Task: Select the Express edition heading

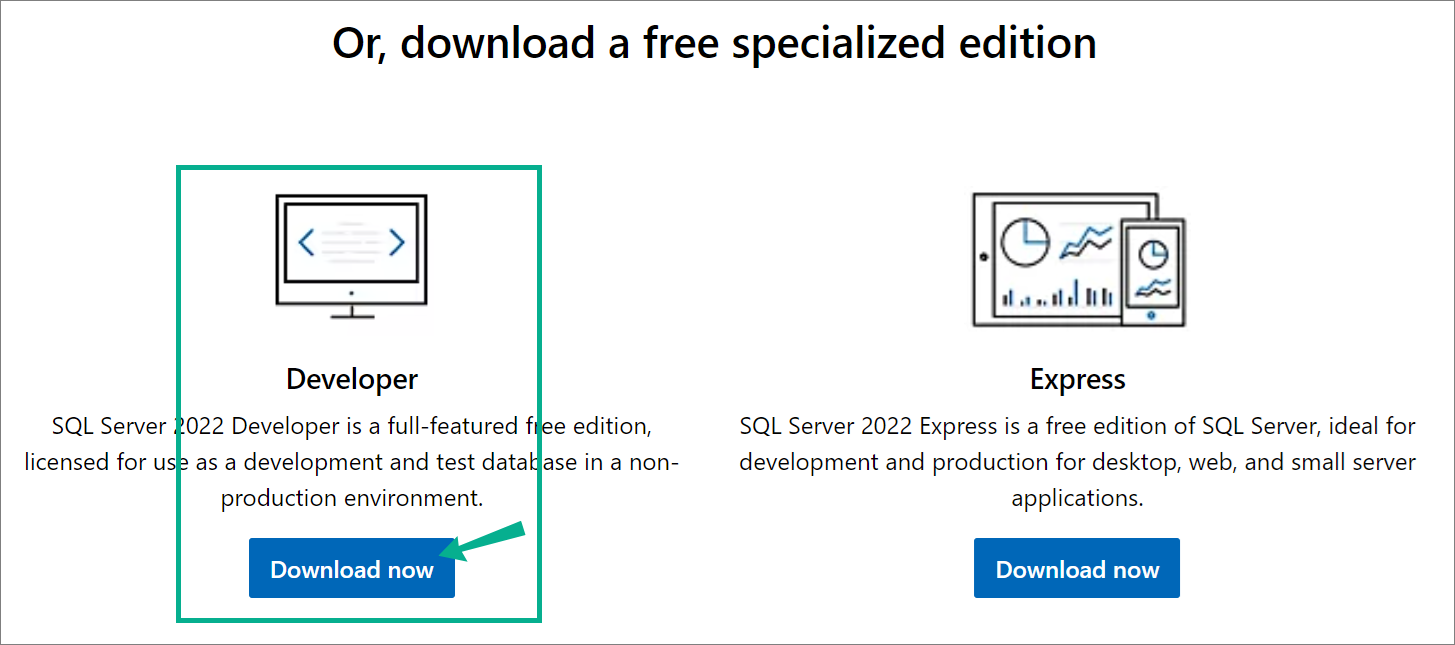Action: [x=1077, y=379]
